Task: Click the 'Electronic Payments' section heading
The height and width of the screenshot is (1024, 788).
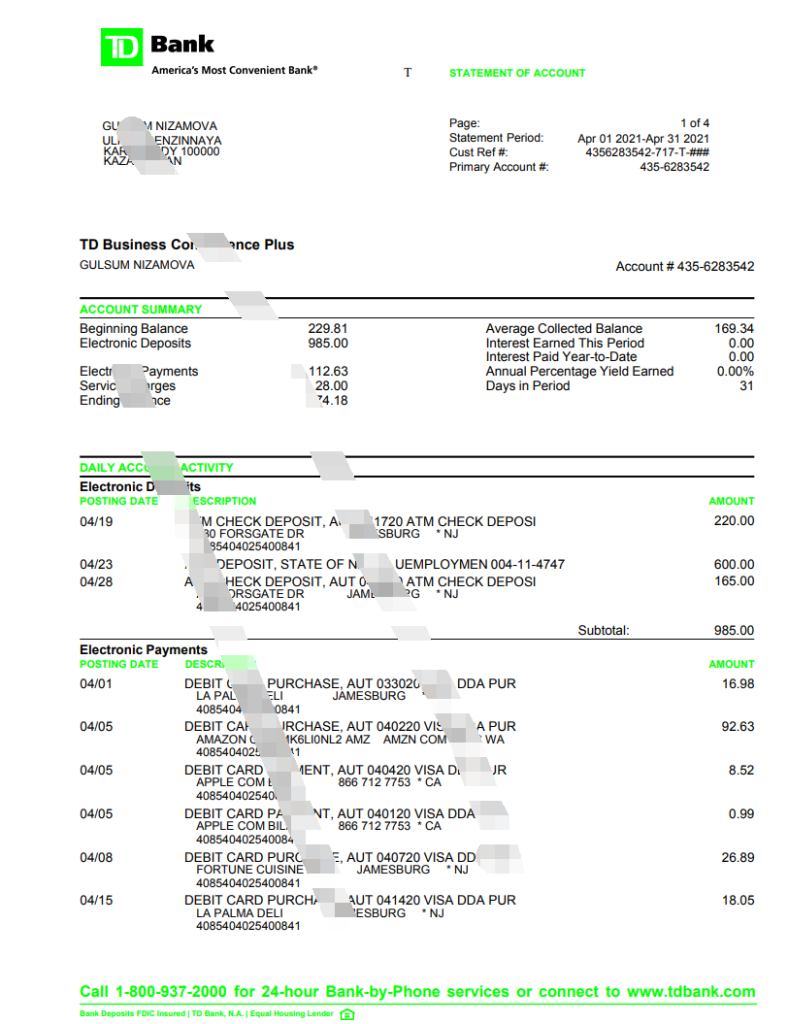Action: (144, 650)
